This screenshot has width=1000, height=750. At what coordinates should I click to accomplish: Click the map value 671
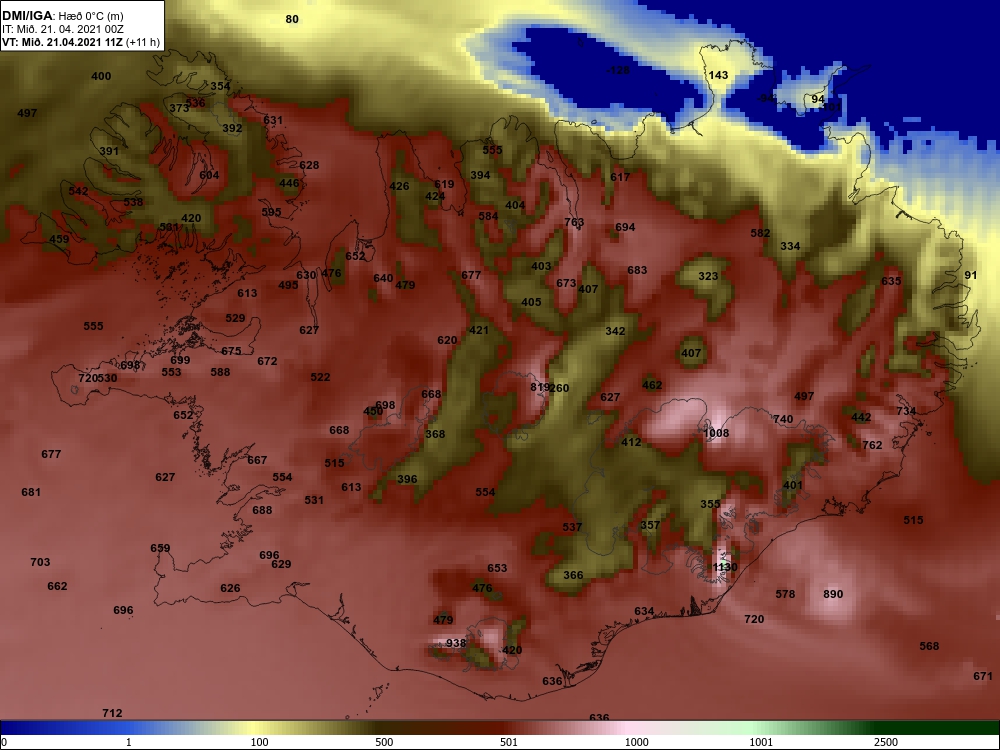[983, 676]
